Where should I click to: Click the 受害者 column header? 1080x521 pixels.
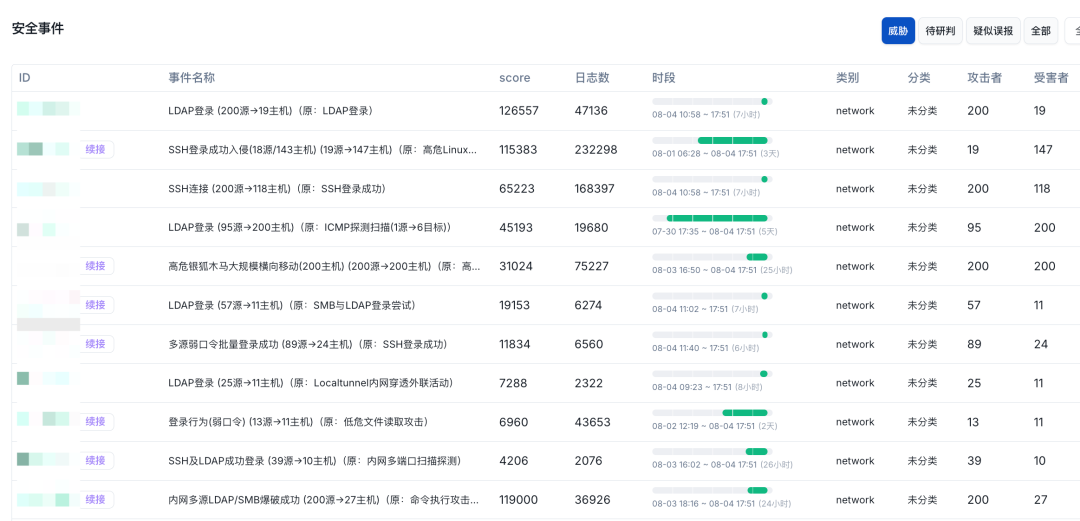[x=1051, y=78]
